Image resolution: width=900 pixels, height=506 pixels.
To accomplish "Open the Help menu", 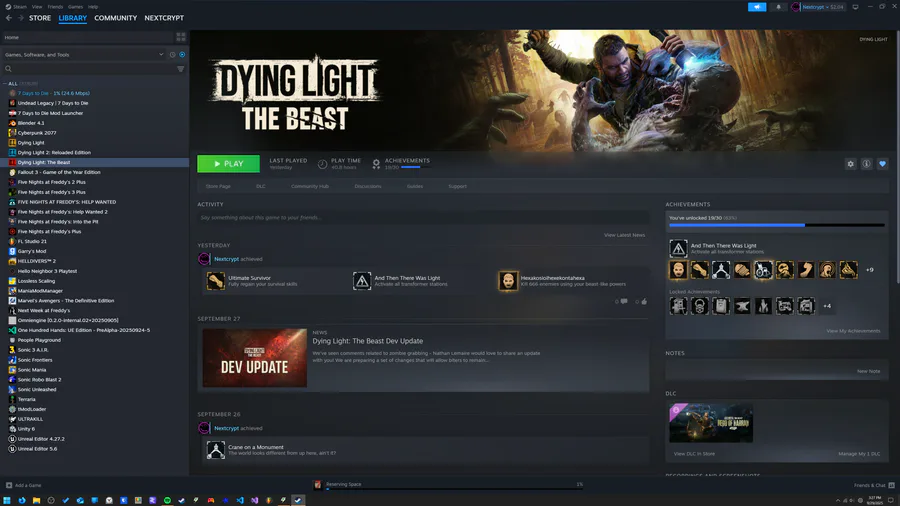I will tap(93, 7).
